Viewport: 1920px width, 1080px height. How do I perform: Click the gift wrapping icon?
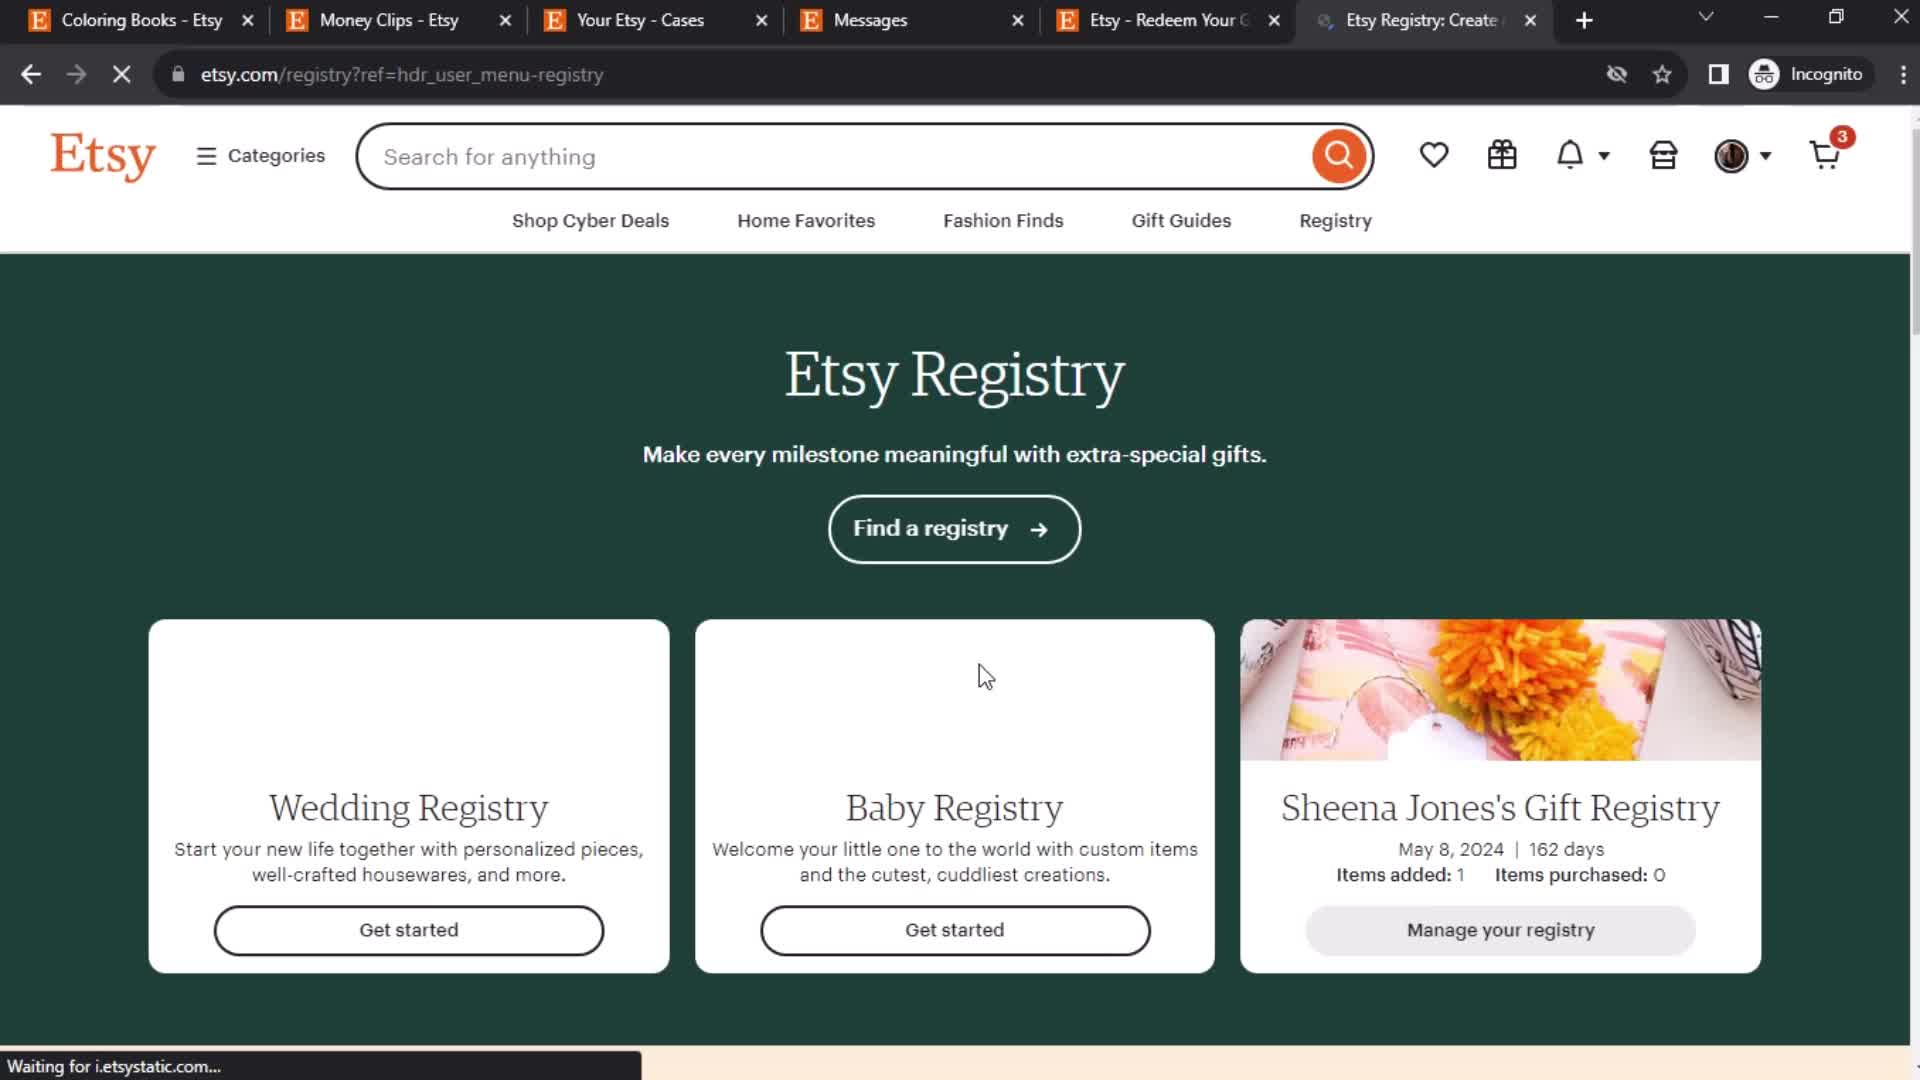point(1502,156)
